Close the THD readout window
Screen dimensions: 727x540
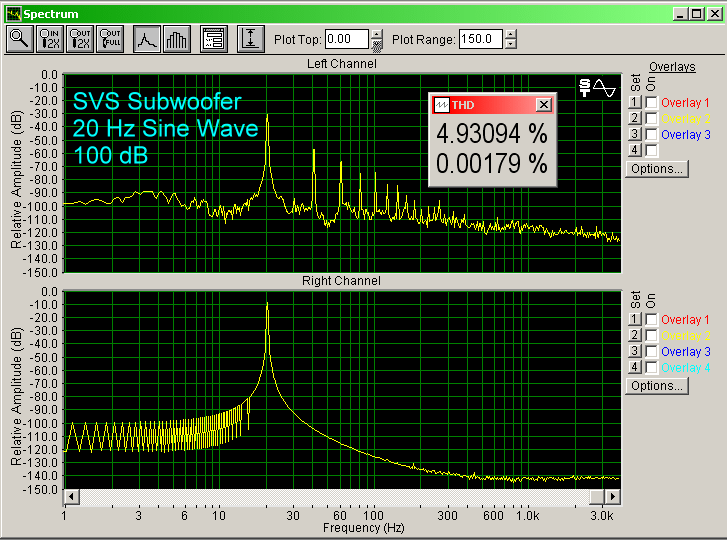point(543,105)
